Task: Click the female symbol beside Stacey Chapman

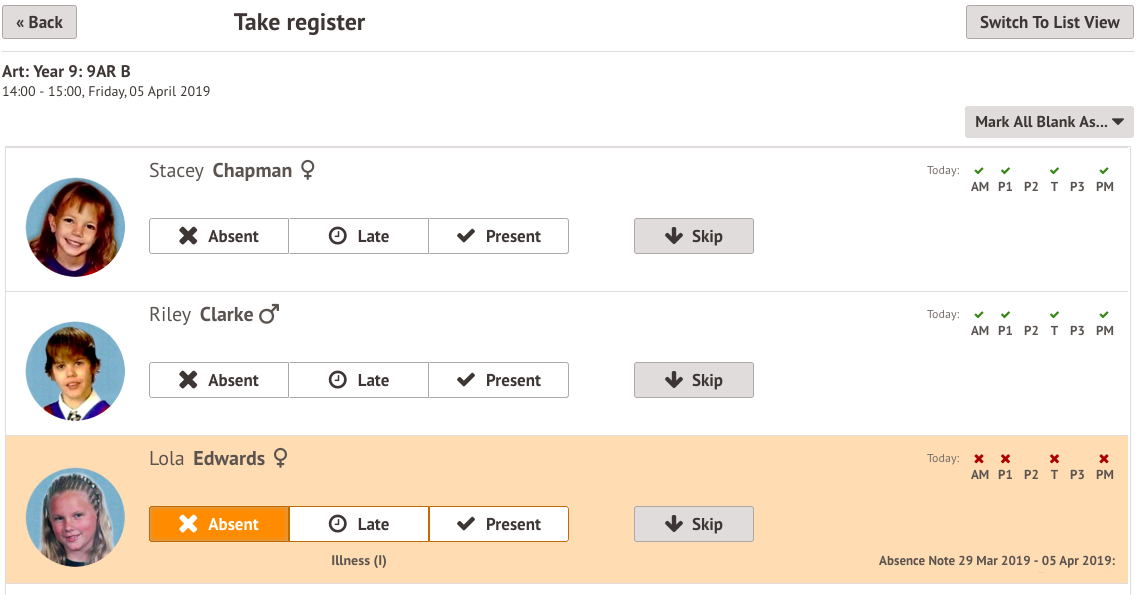Action: tap(308, 170)
